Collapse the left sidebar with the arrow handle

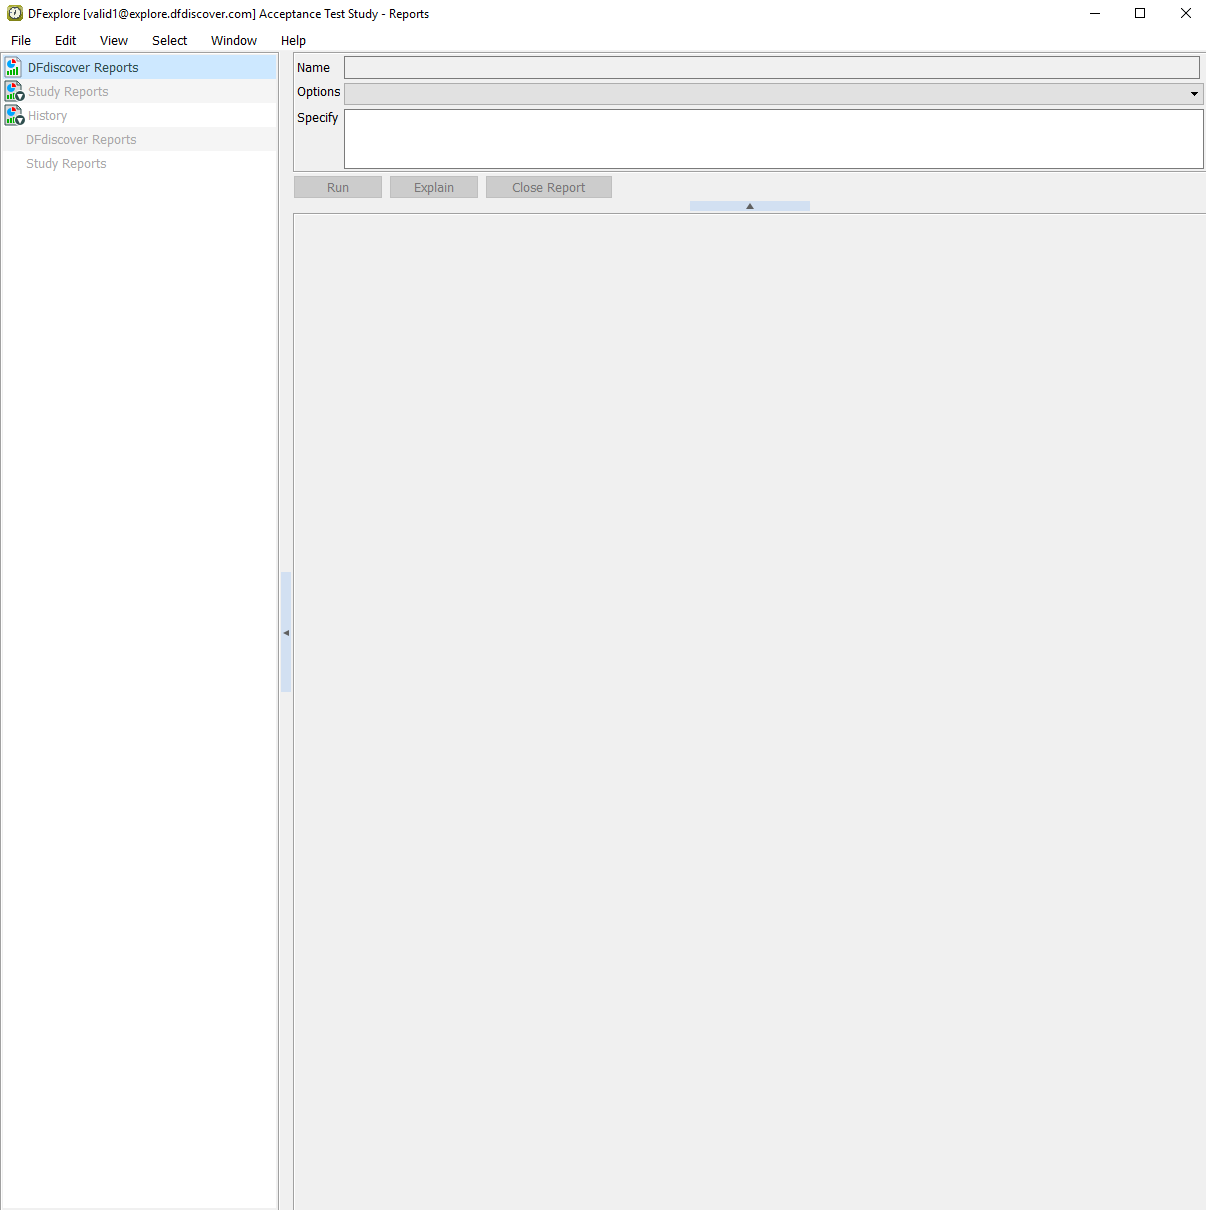tap(286, 632)
